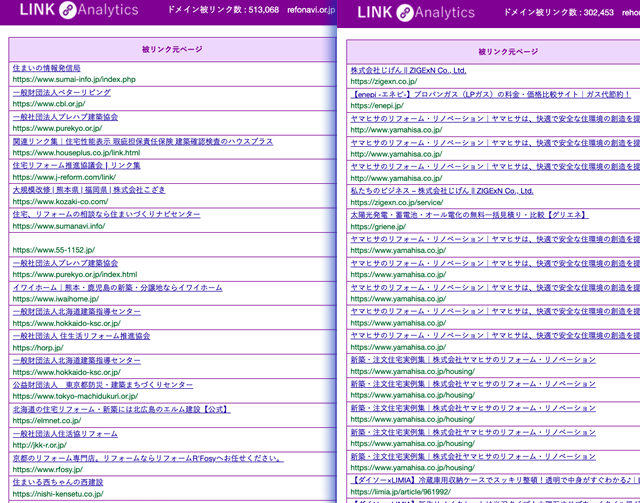Open the イワイホーム 新築・分譲地 link
This screenshot has height=503, width=640.
(x=118, y=287)
